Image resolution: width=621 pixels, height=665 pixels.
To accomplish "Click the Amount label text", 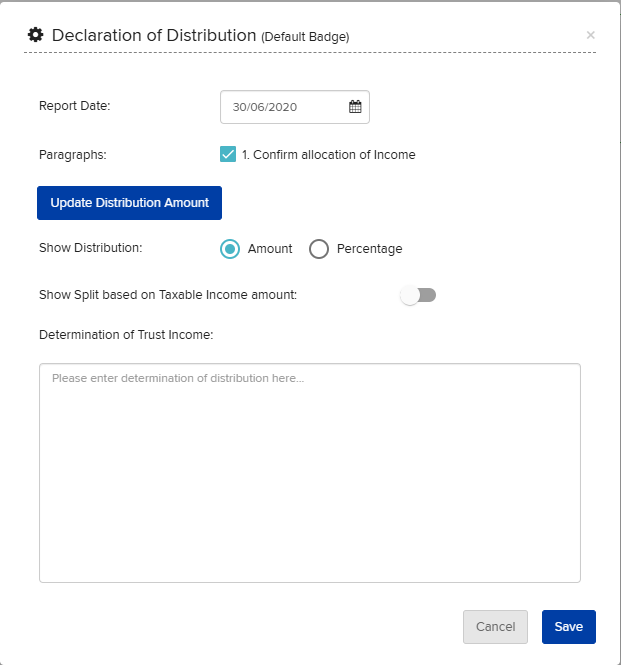I will (x=270, y=249).
